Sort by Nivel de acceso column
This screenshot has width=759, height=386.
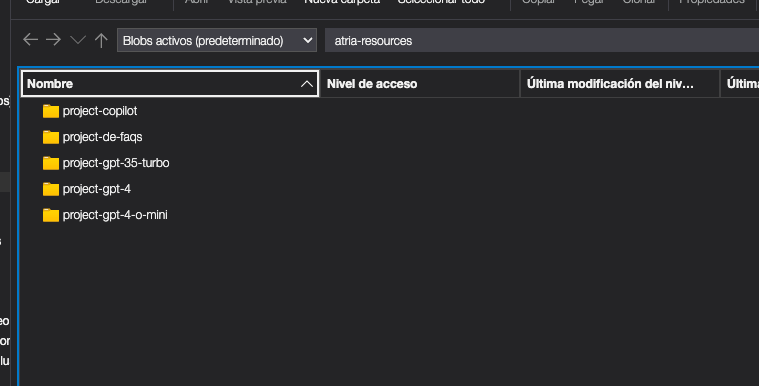[420, 84]
